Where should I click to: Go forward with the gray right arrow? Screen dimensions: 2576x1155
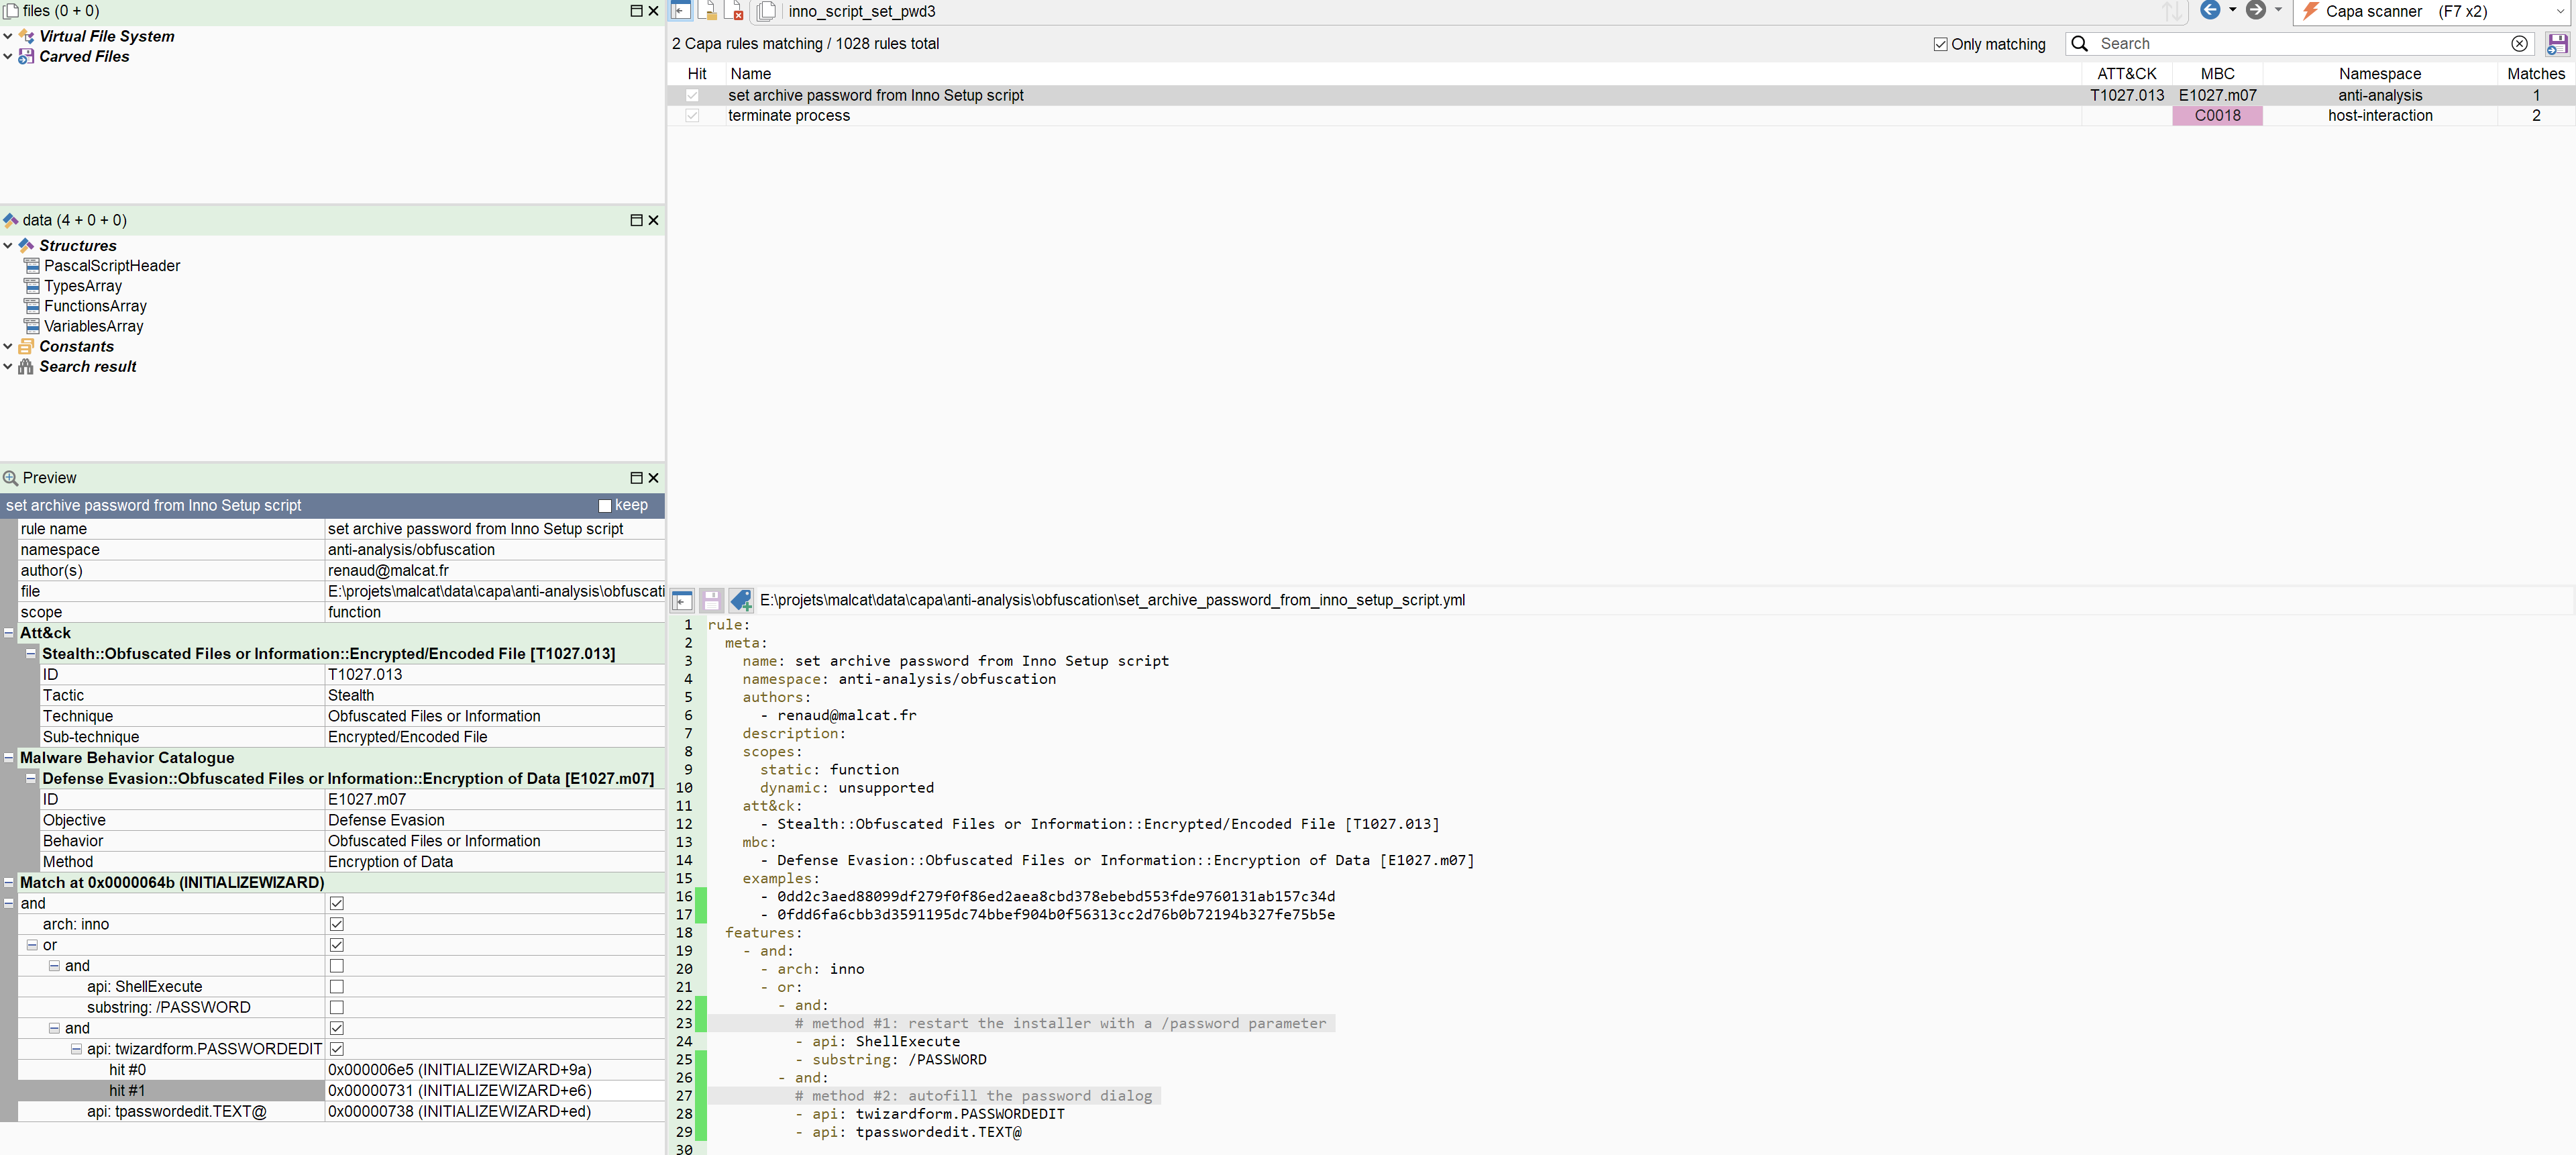2256,10
